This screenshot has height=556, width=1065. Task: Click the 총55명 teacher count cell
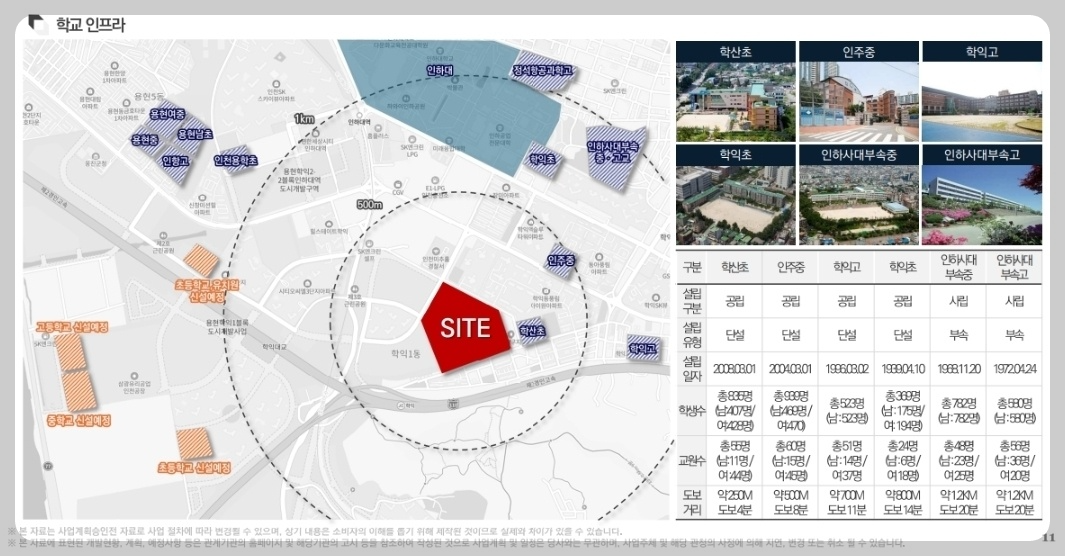coord(735,460)
